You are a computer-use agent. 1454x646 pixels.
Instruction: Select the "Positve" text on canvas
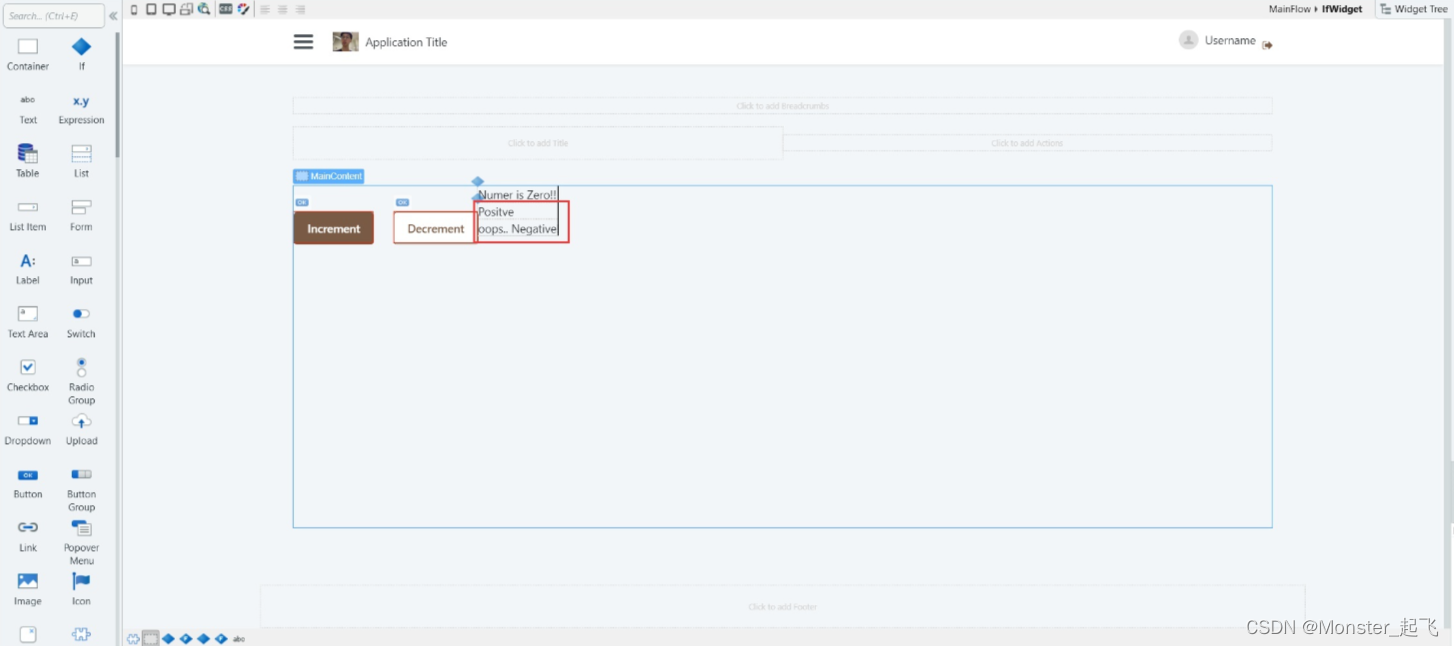[496, 212]
